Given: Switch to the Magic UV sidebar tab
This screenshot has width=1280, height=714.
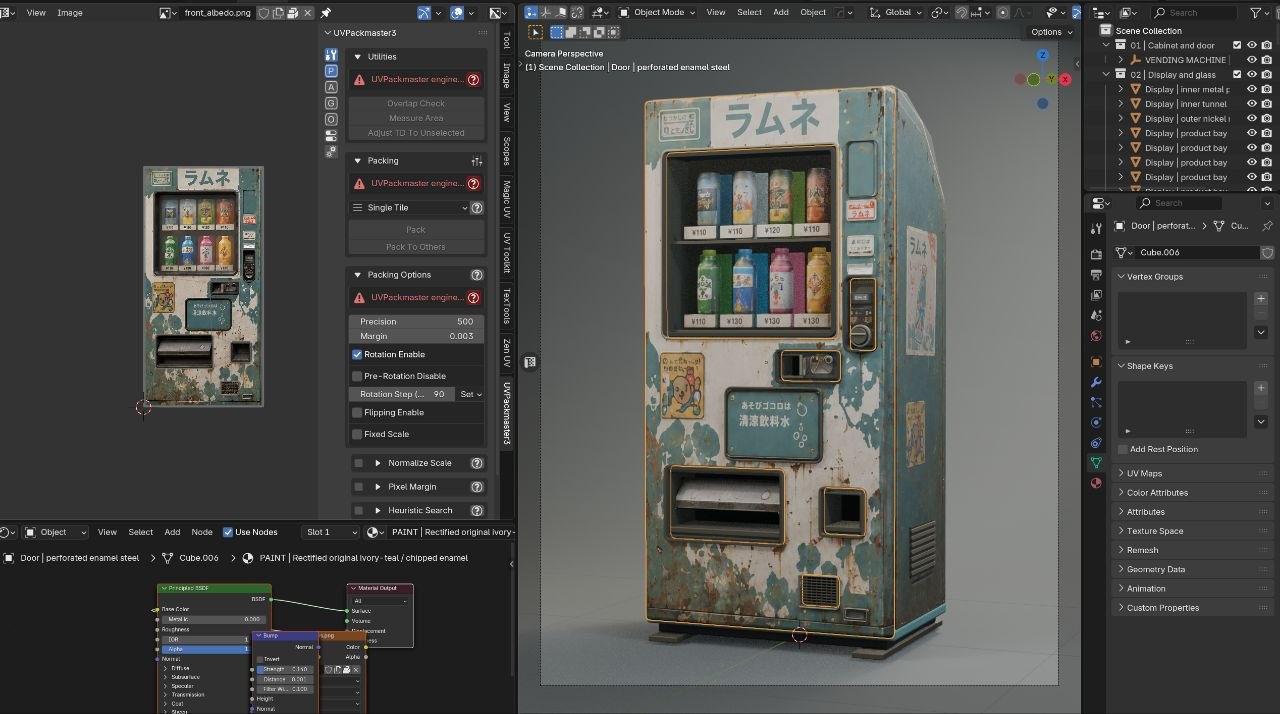Looking at the screenshot, I should coord(506,199).
